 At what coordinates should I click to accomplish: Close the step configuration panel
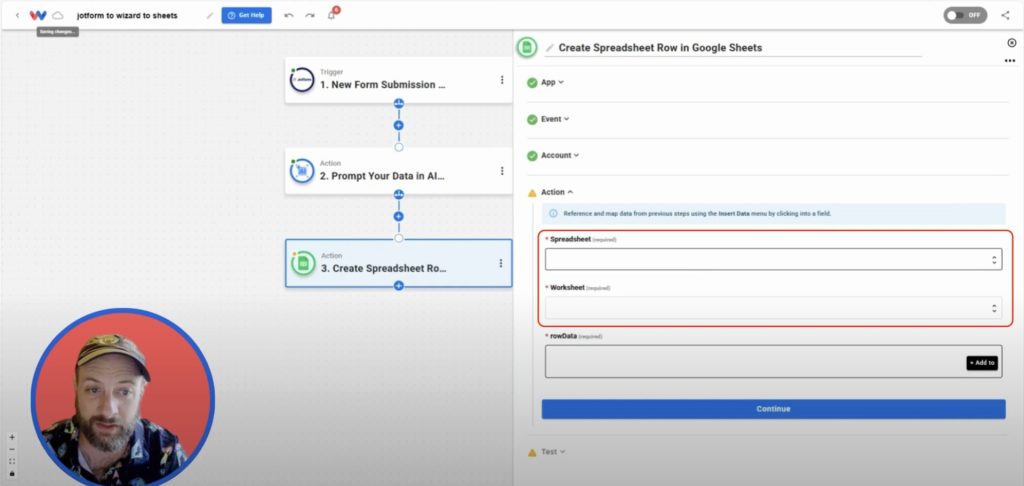coord(1012,42)
